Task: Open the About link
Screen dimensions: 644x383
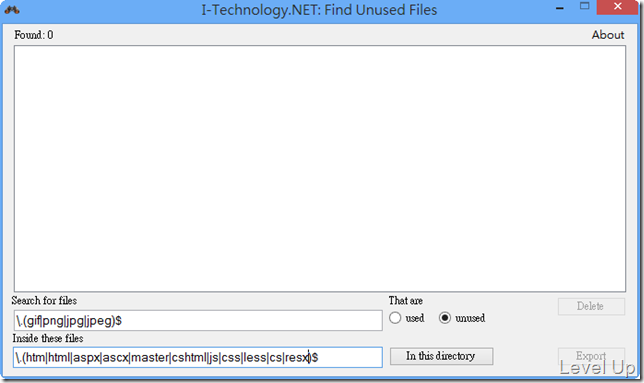Action: click(608, 35)
